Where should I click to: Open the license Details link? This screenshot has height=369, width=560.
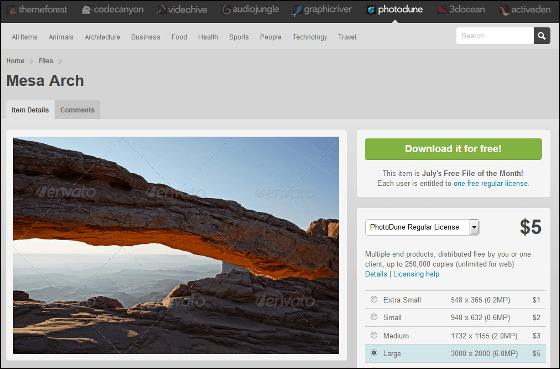pos(376,274)
